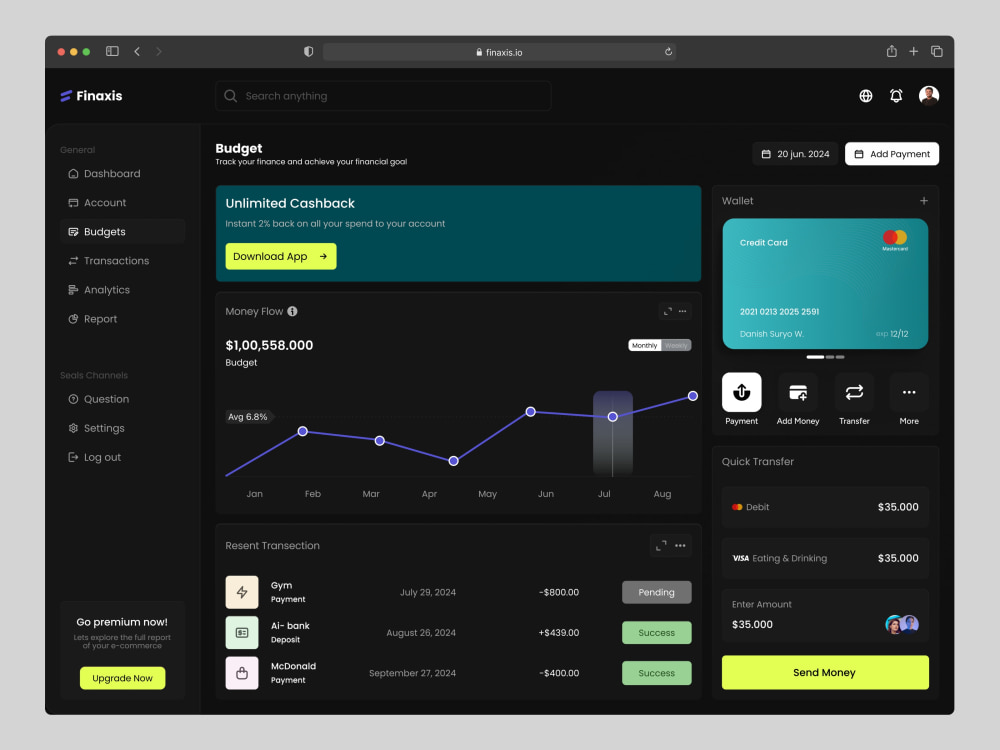Click browser share icon

pyautogui.click(x=892, y=51)
